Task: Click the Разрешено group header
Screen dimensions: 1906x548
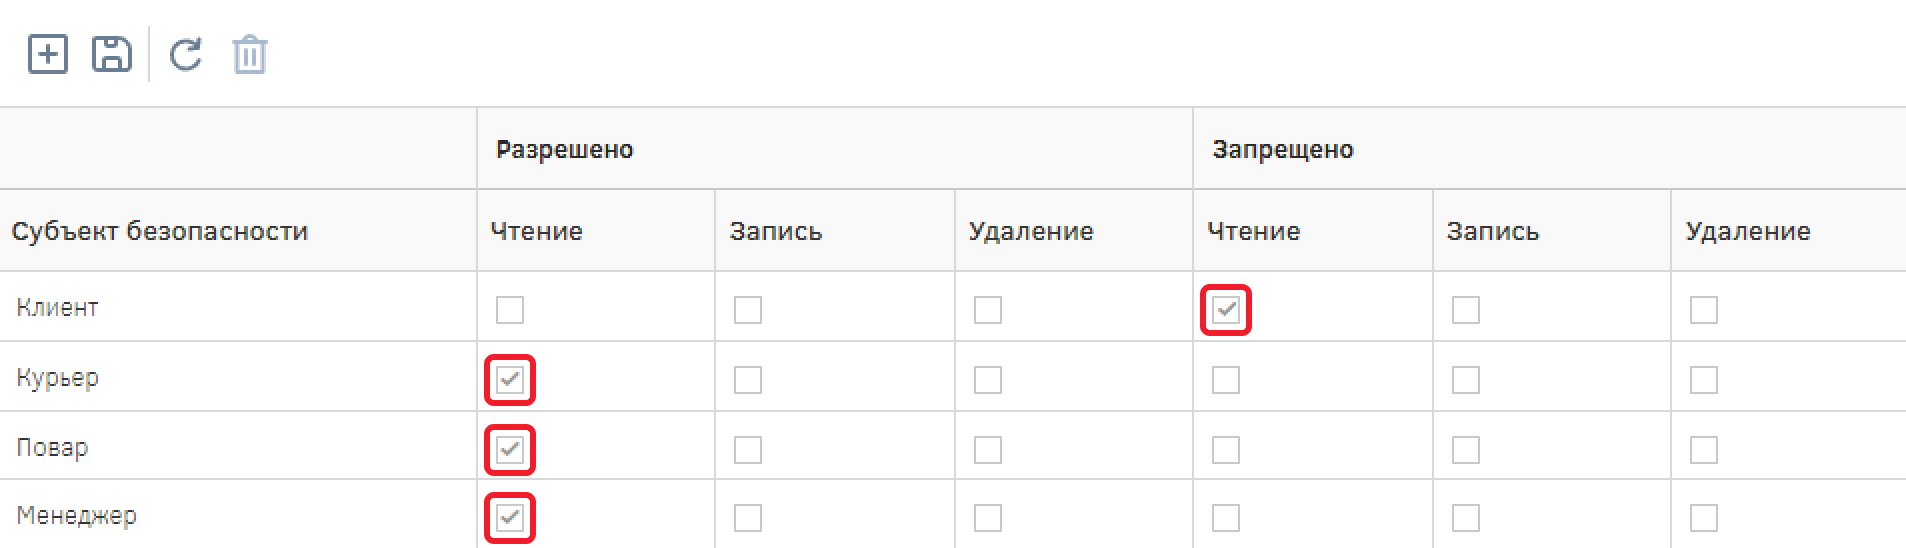Action: click(x=565, y=149)
